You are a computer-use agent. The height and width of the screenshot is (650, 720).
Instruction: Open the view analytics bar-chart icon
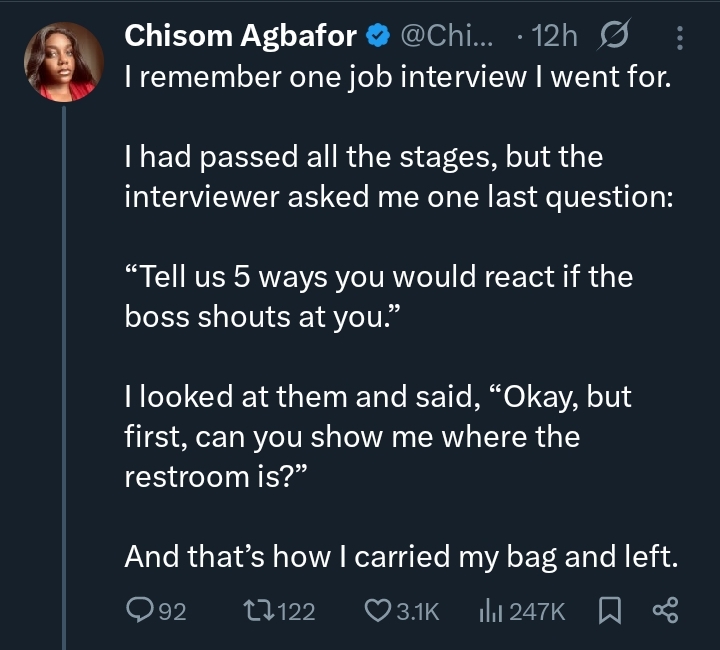pos(489,610)
